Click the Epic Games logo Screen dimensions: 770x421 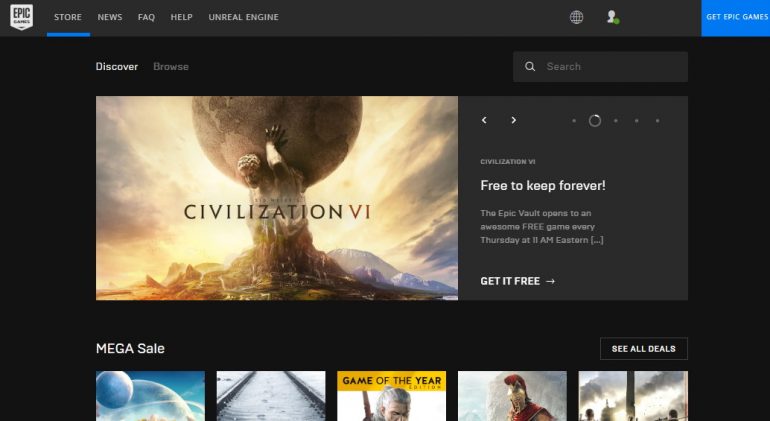(22, 17)
